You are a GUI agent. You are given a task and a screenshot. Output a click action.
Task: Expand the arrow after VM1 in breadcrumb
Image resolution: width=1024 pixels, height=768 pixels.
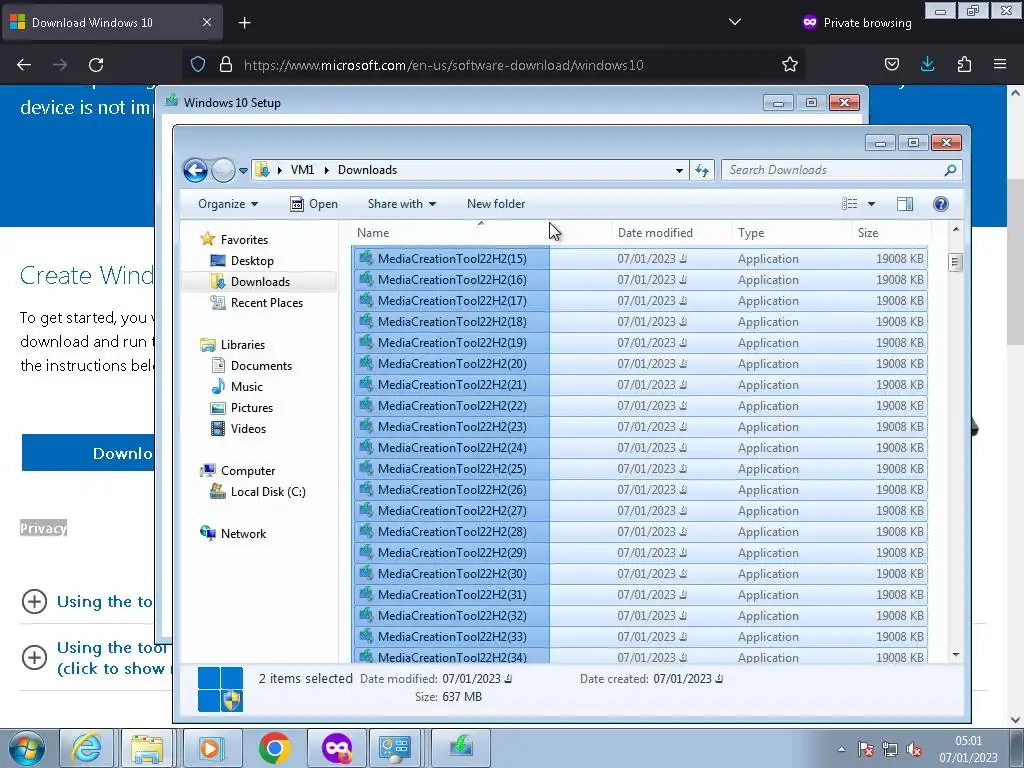click(327, 170)
